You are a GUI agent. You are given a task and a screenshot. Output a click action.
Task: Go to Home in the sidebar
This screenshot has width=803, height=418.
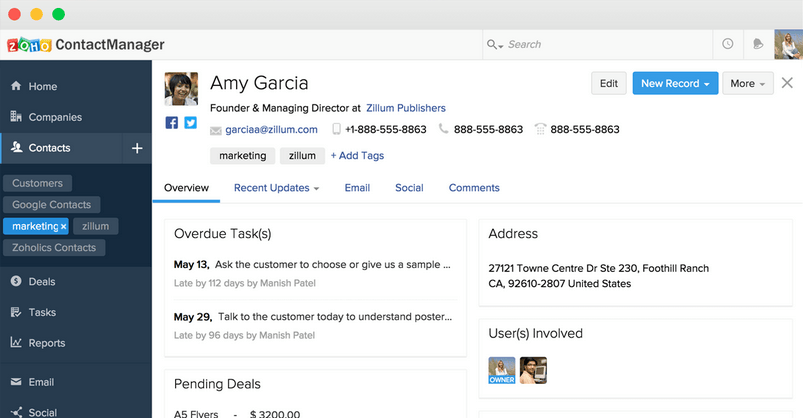point(42,86)
